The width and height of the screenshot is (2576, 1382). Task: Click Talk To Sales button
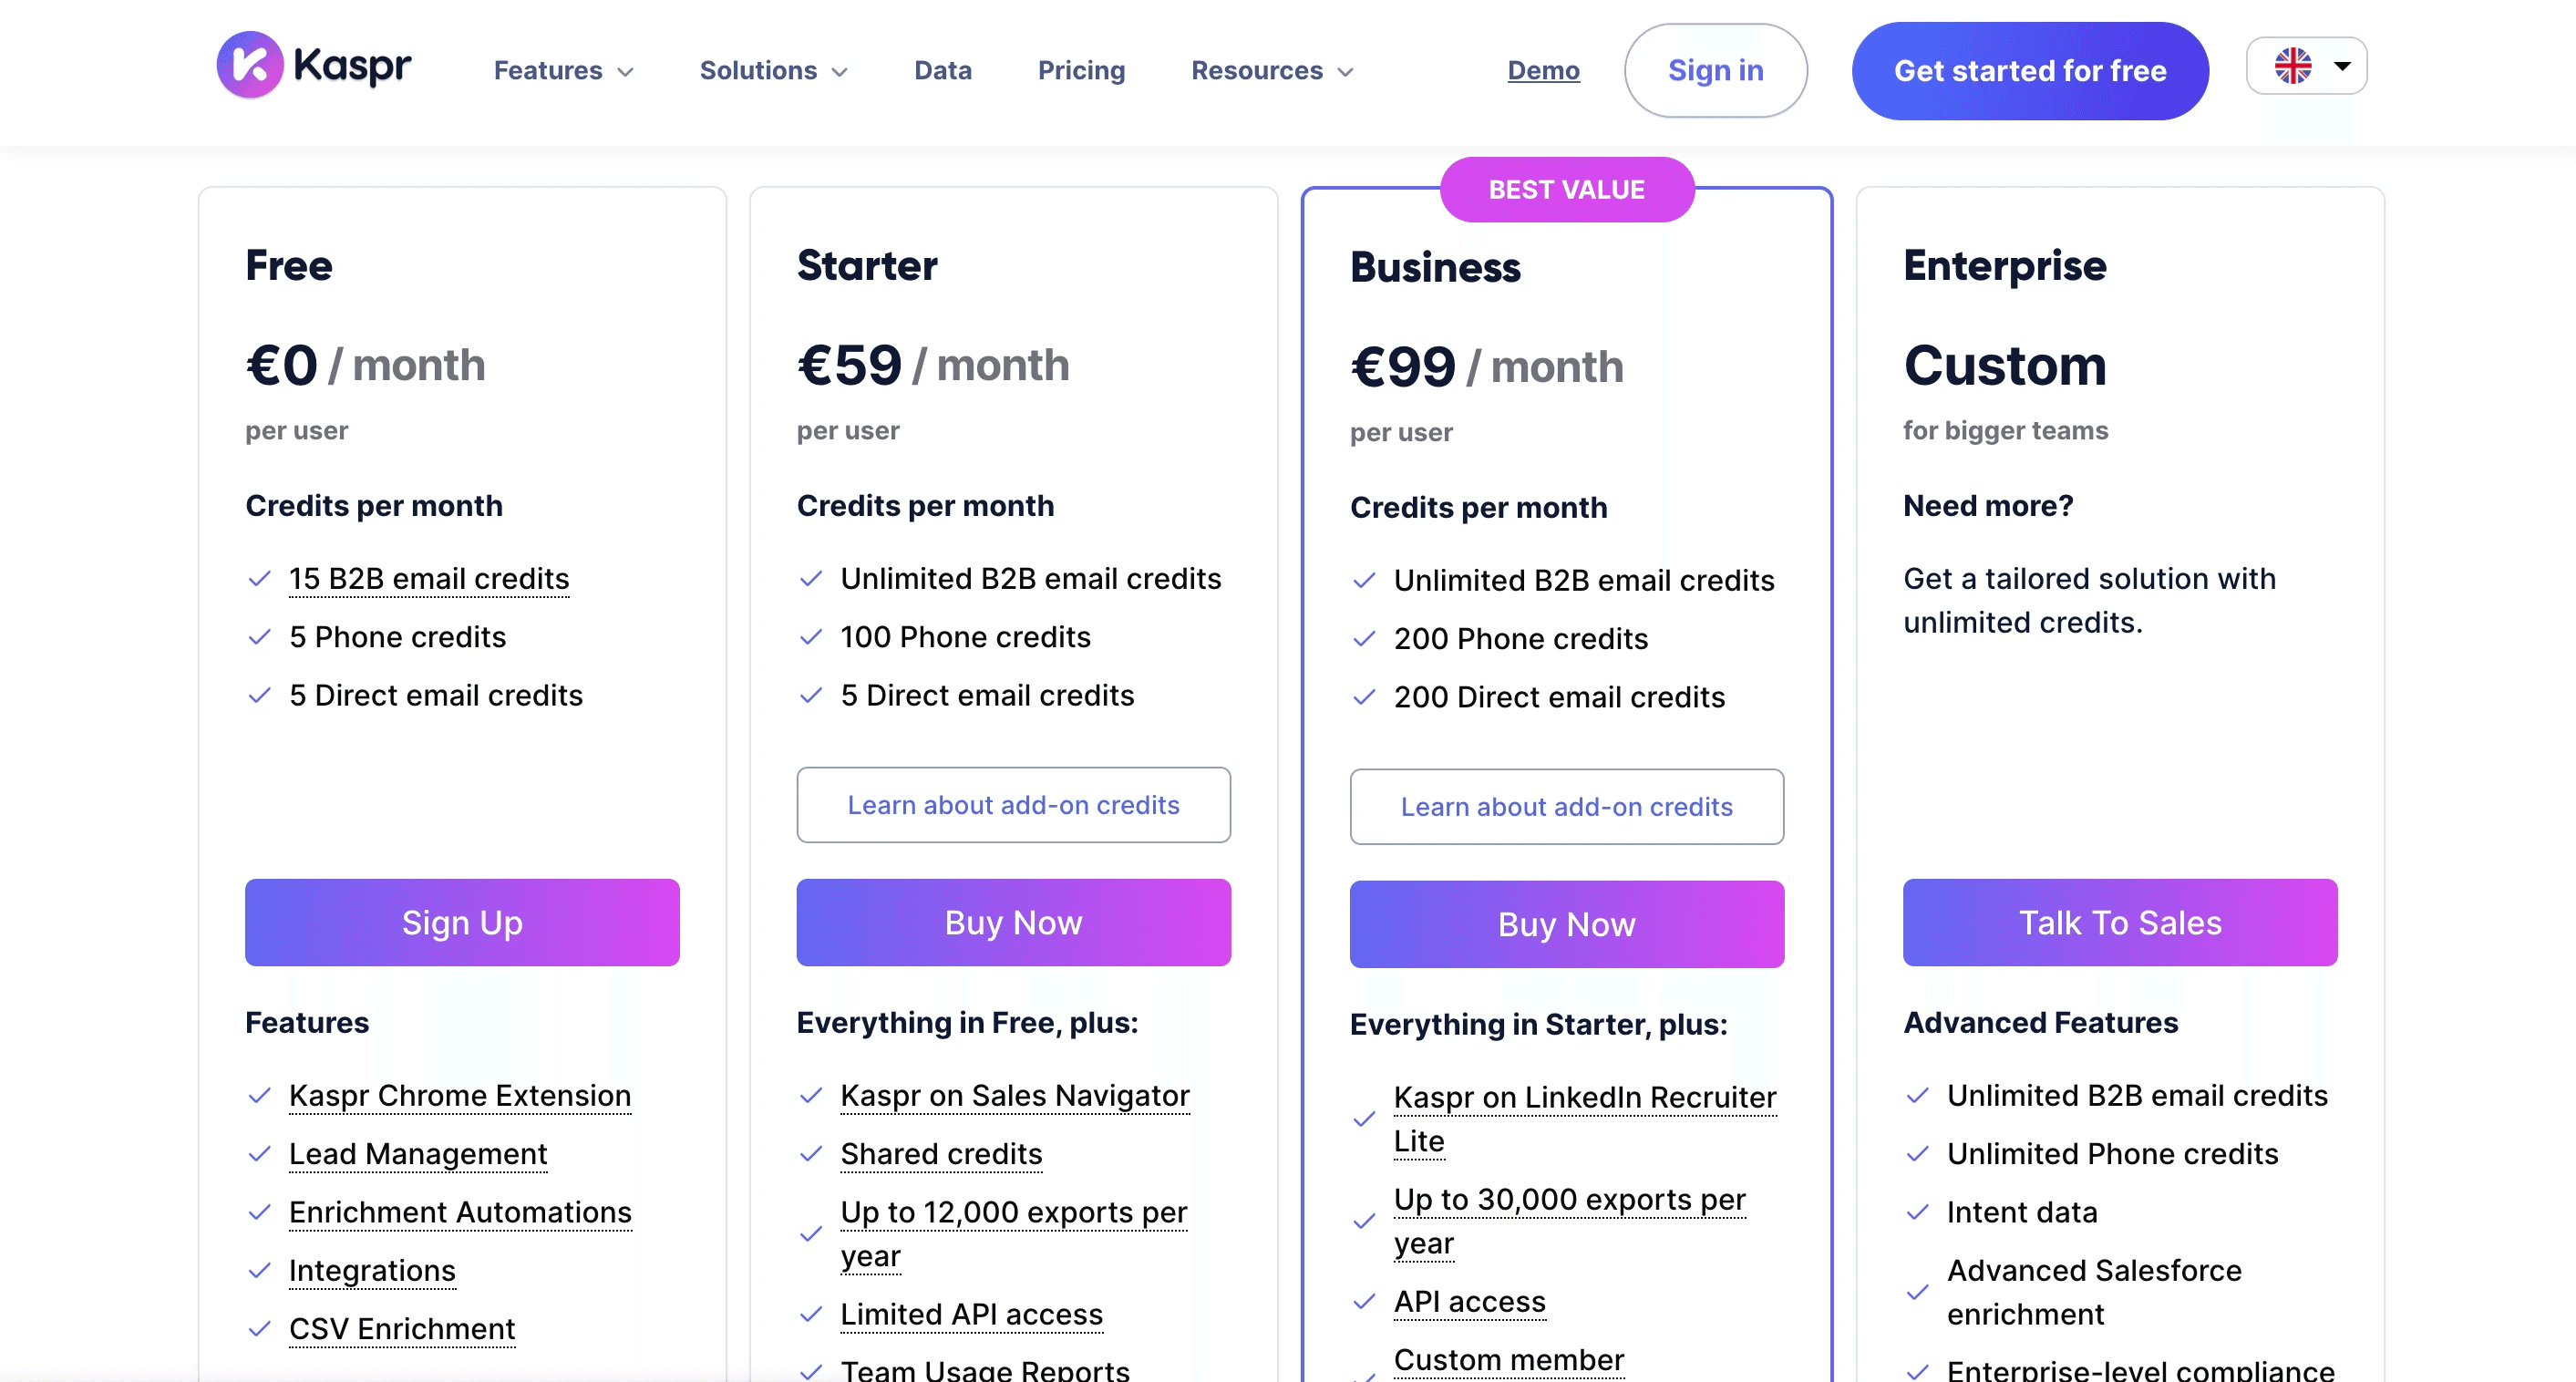coord(2119,923)
